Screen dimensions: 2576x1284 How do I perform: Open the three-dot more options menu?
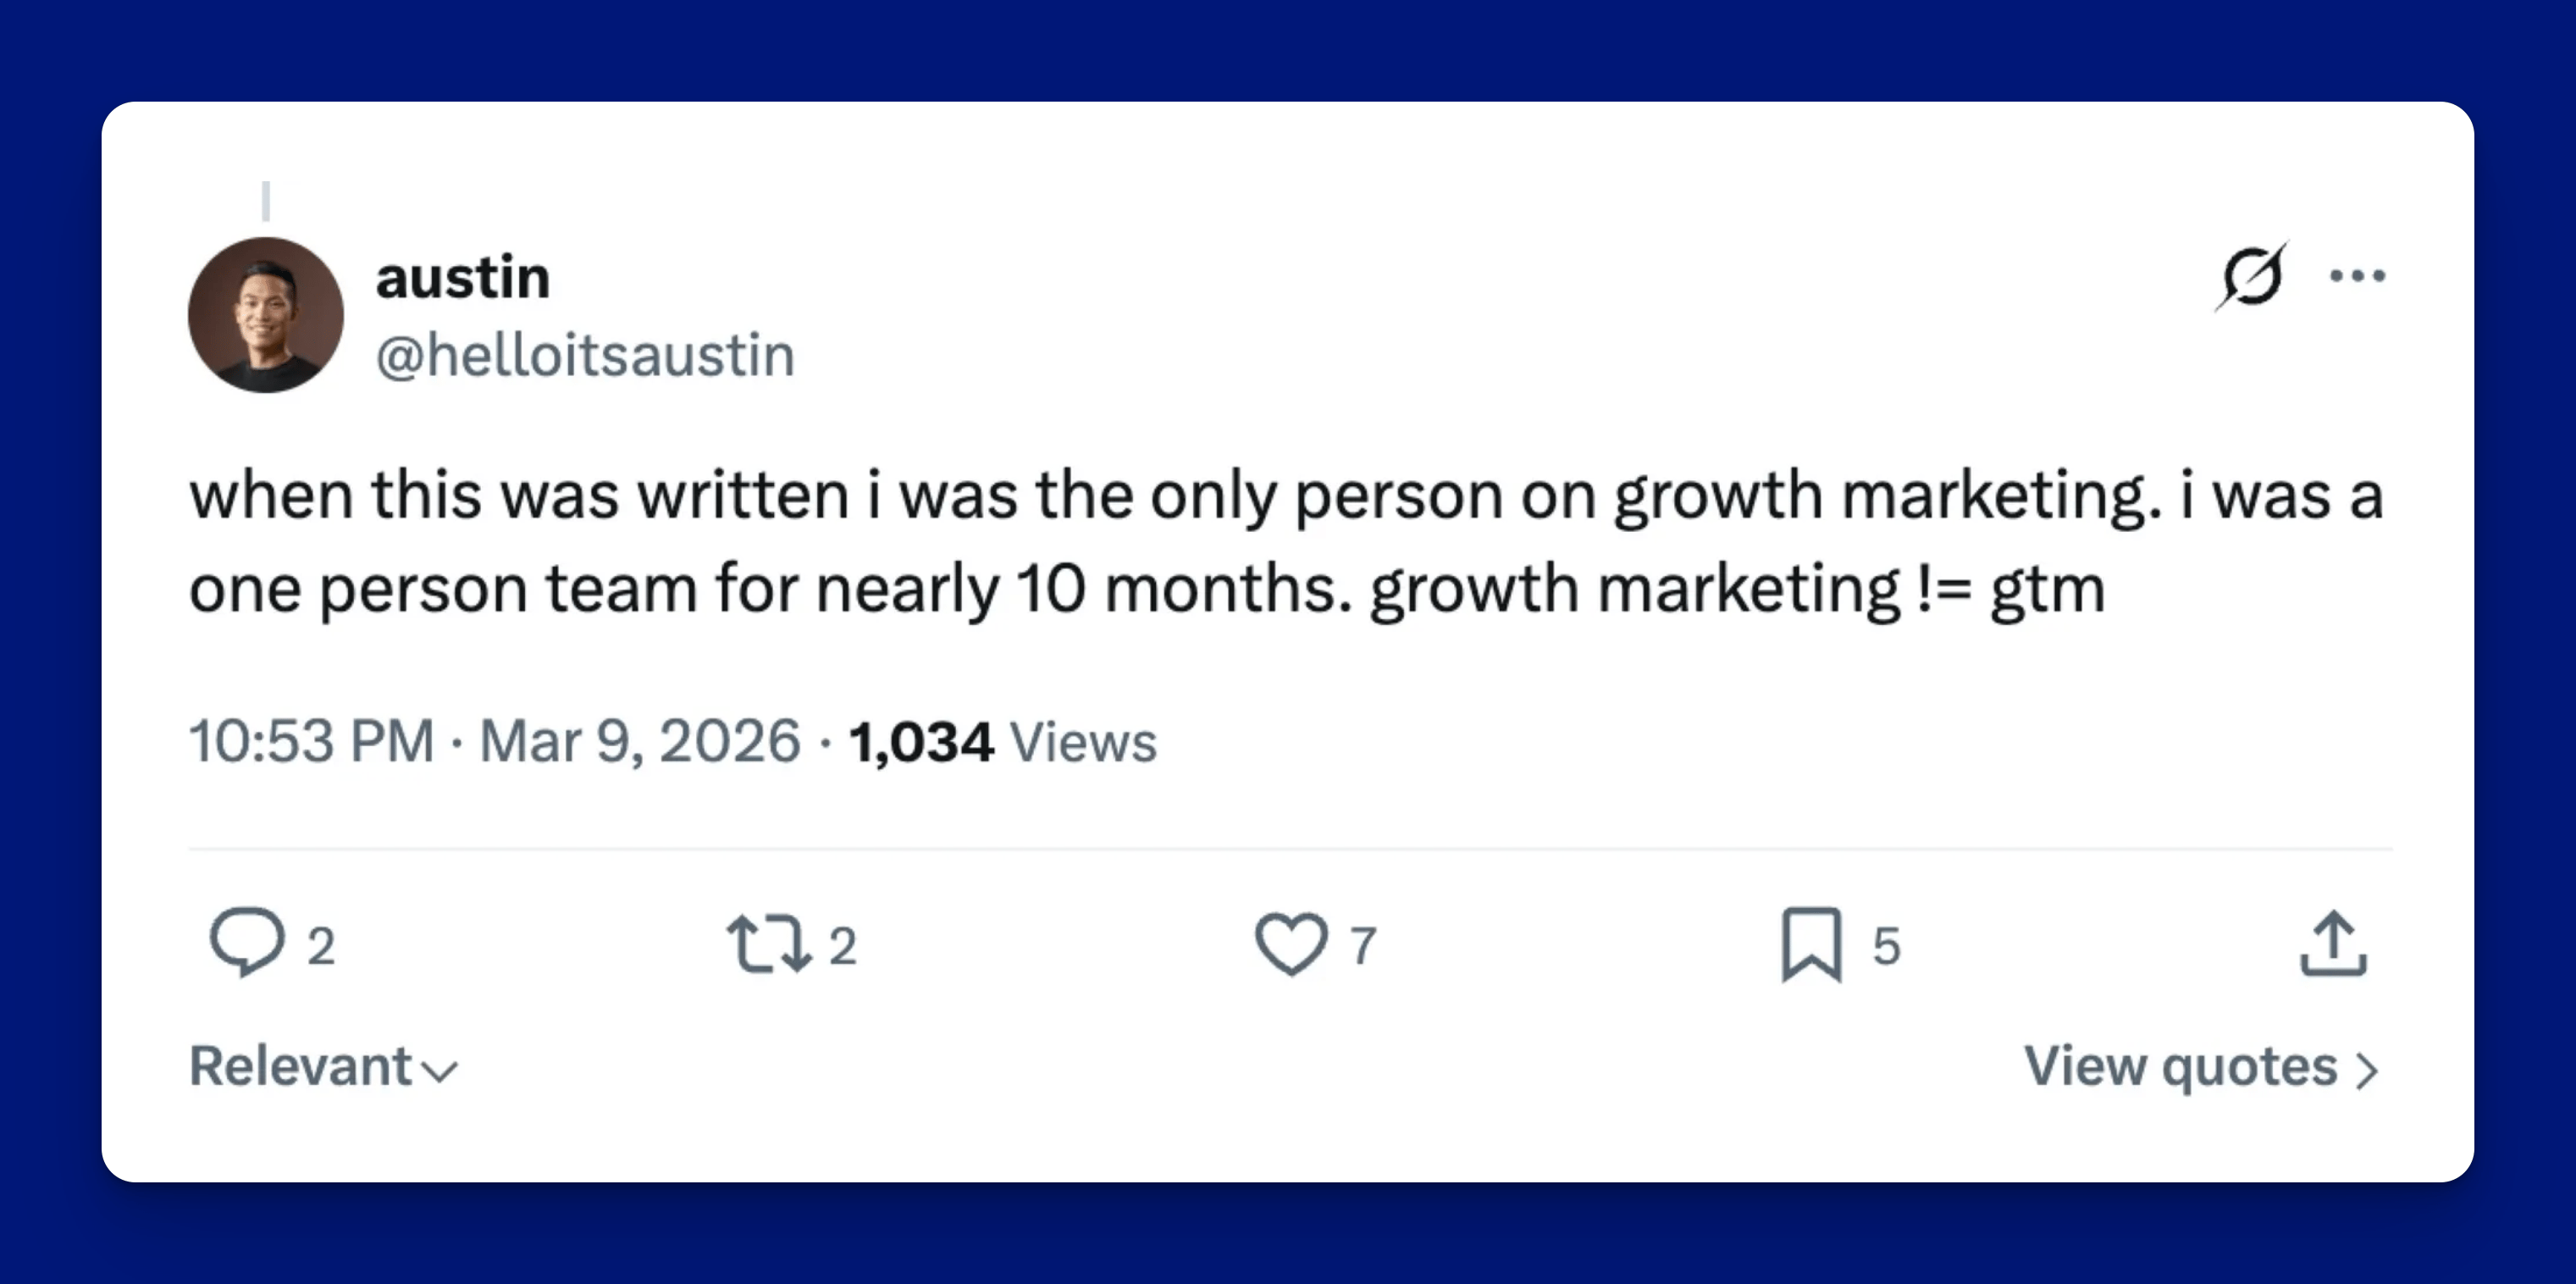pos(2357,276)
